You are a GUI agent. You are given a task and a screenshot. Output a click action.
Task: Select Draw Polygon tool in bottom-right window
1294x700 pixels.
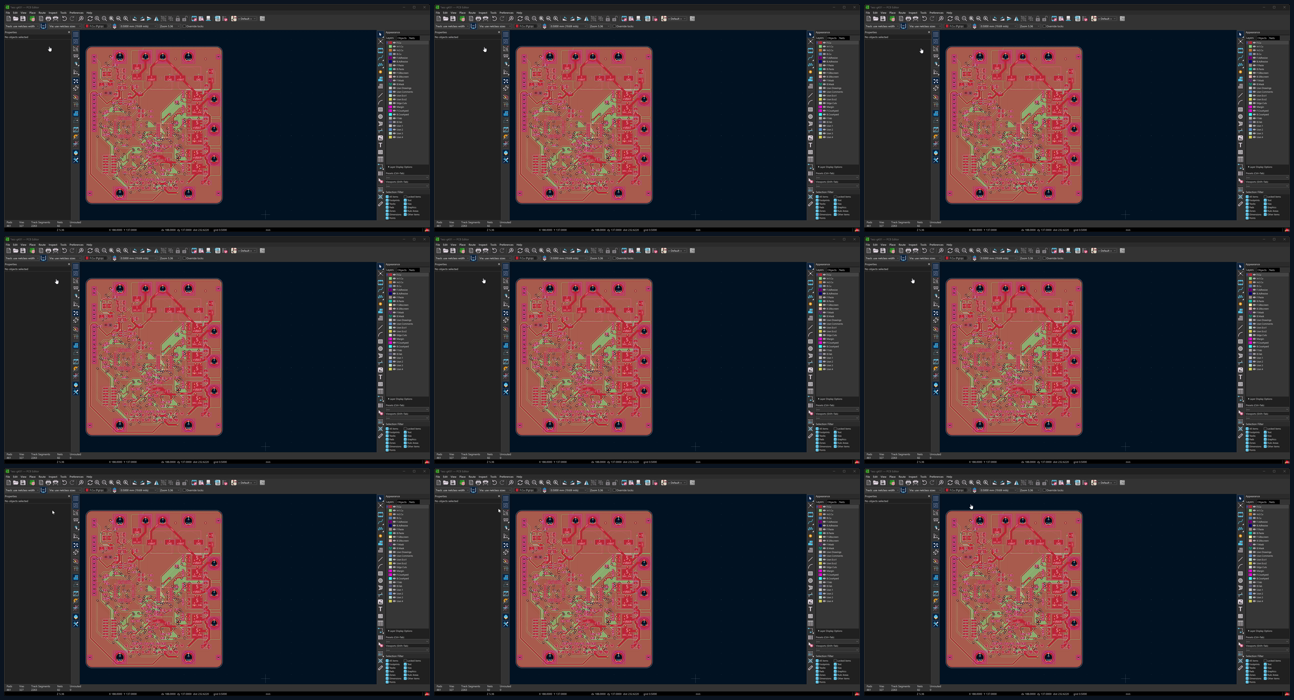[1241, 588]
